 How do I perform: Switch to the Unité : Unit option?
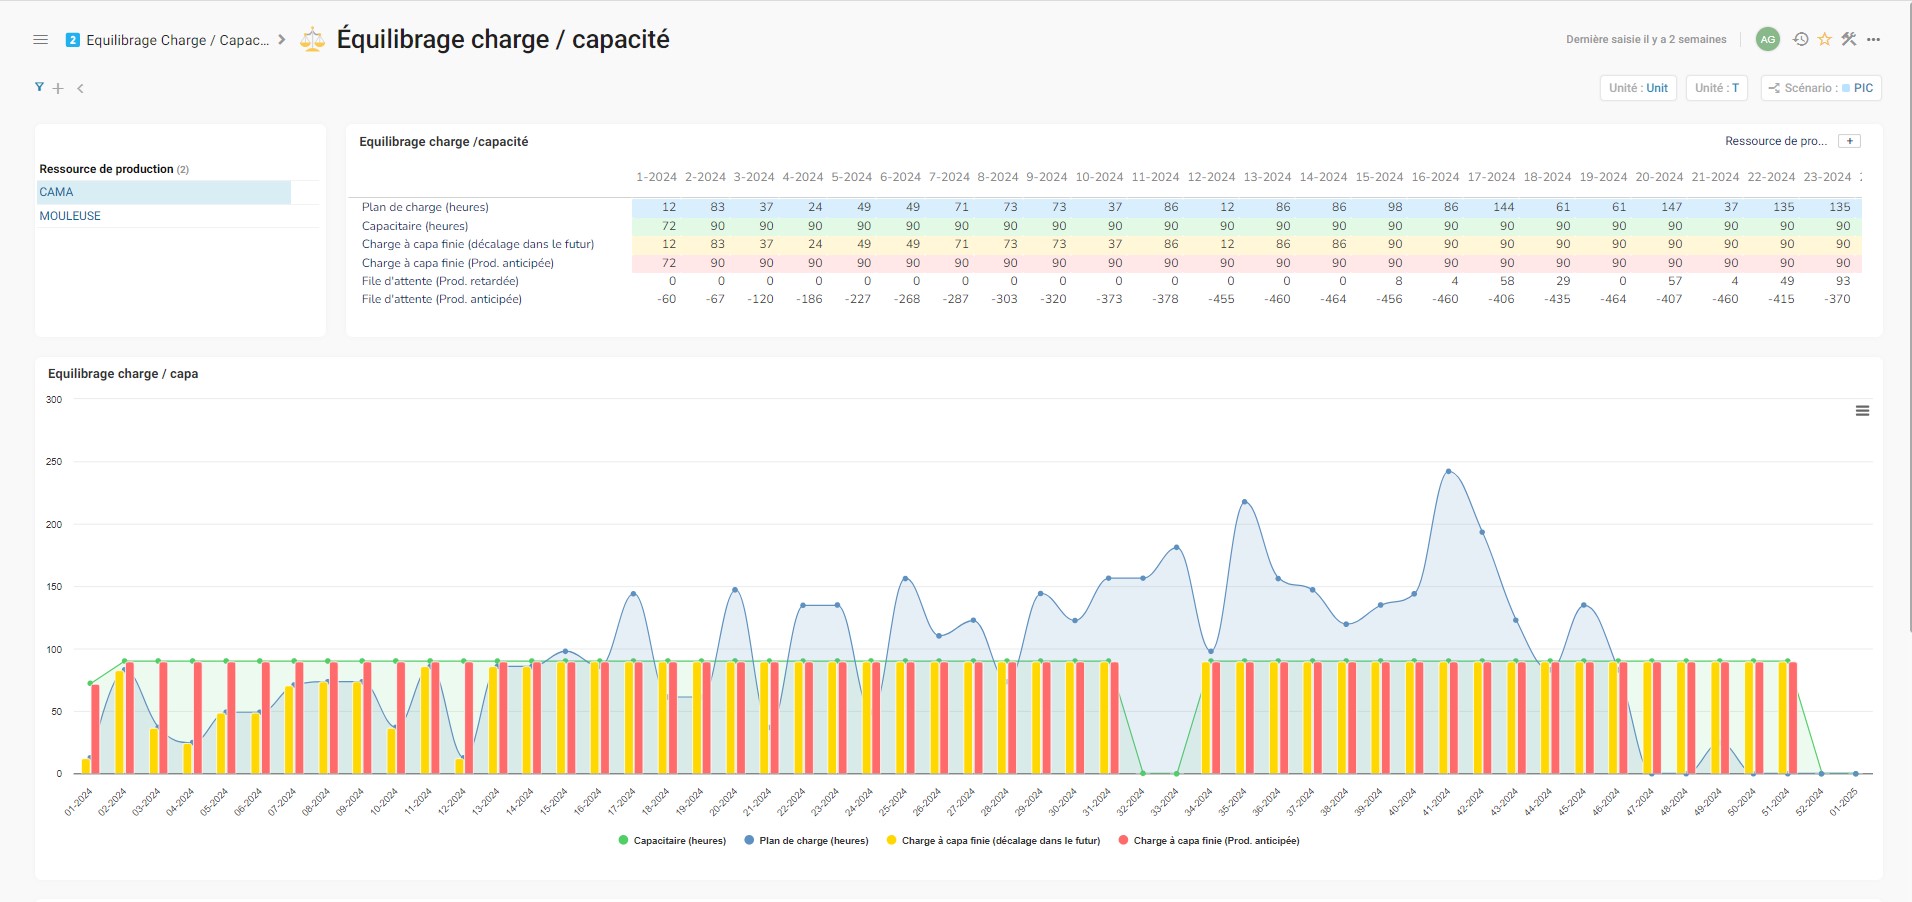coord(1639,88)
